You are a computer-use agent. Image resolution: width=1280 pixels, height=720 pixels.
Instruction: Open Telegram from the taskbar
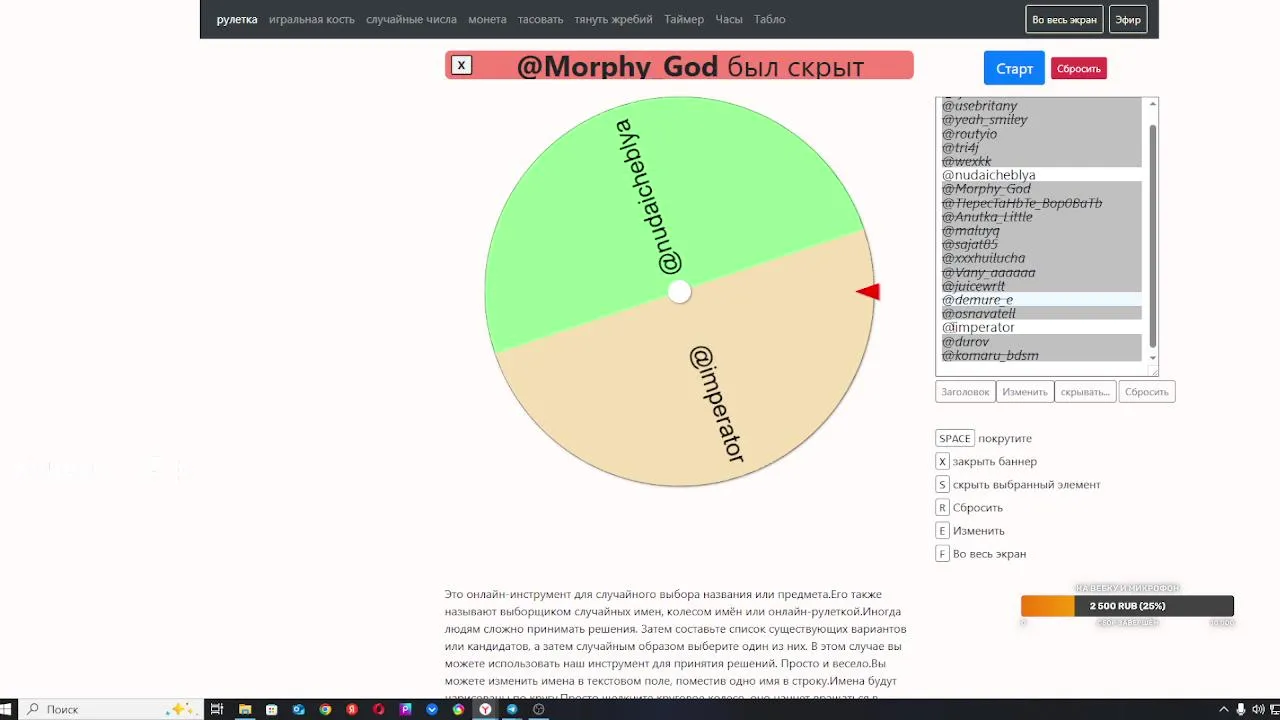(512, 709)
